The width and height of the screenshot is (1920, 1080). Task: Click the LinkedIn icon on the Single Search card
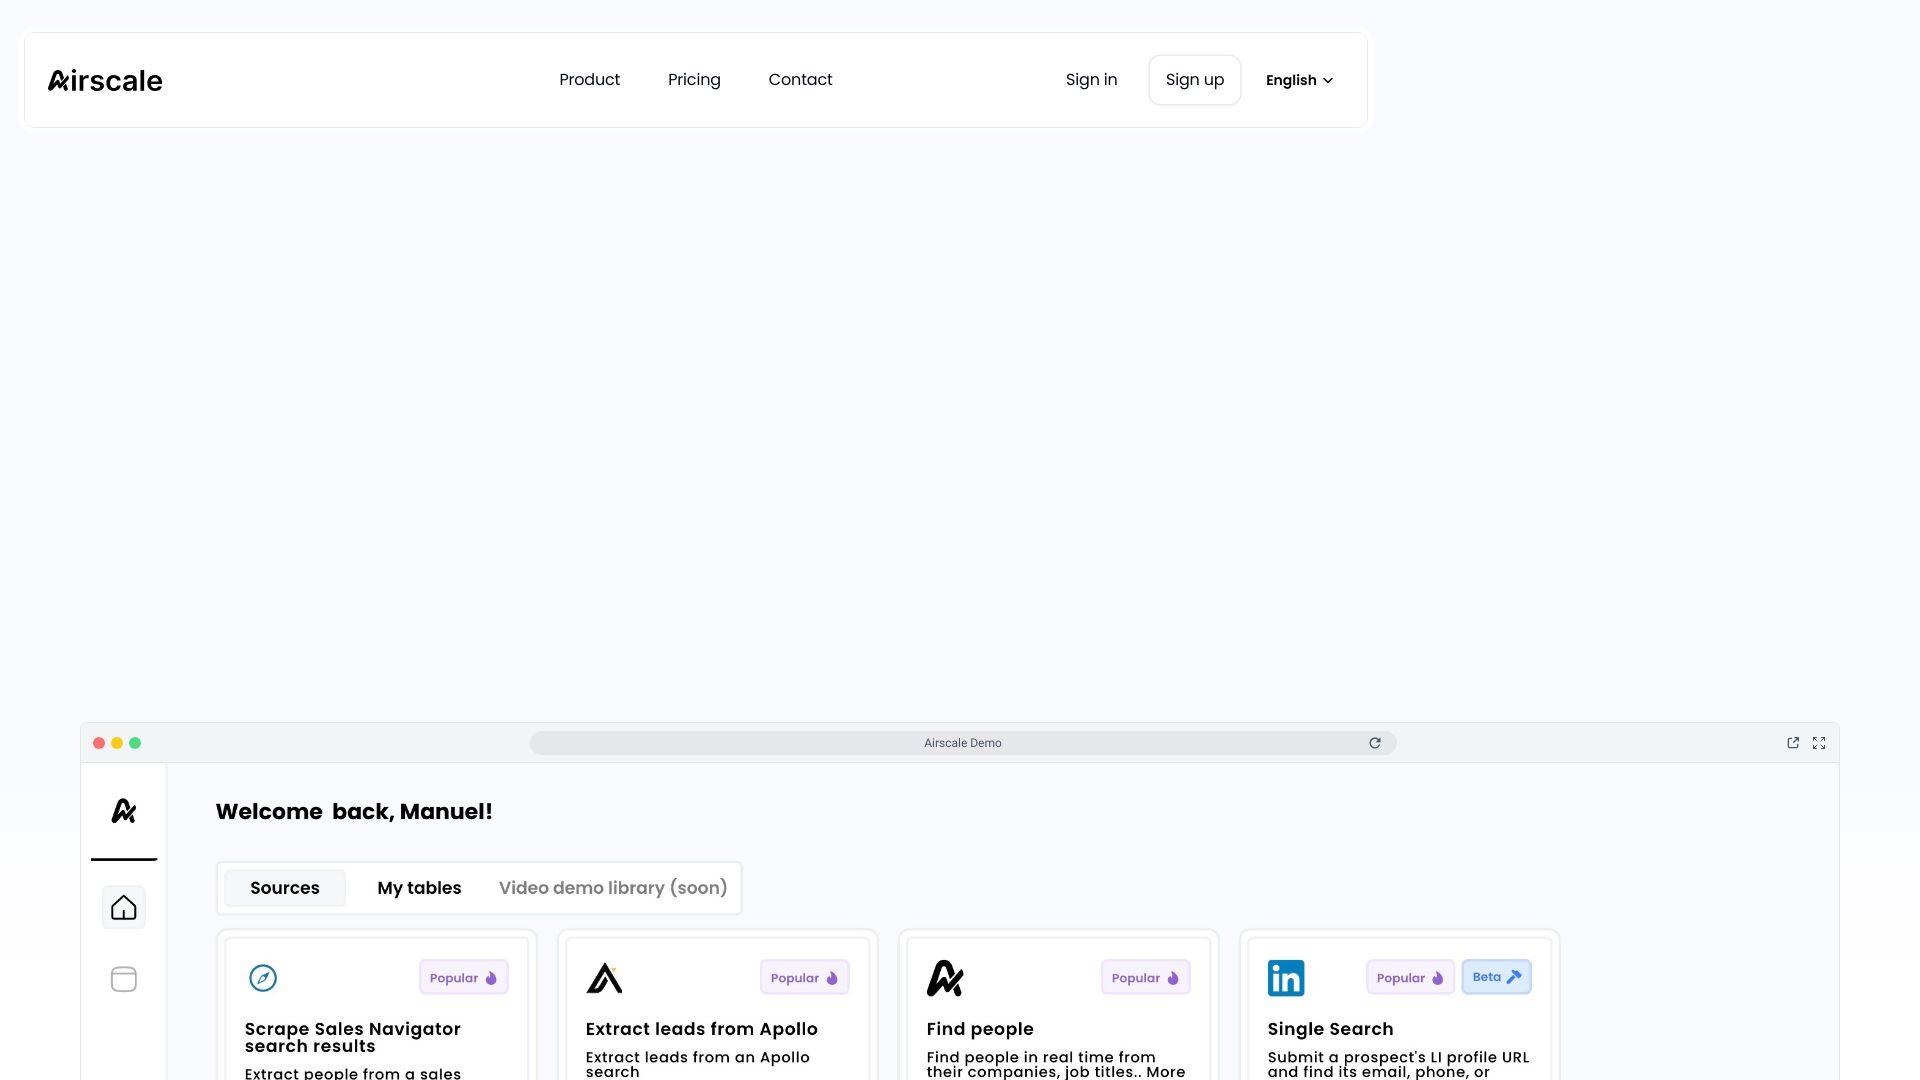pyautogui.click(x=1286, y=977)
